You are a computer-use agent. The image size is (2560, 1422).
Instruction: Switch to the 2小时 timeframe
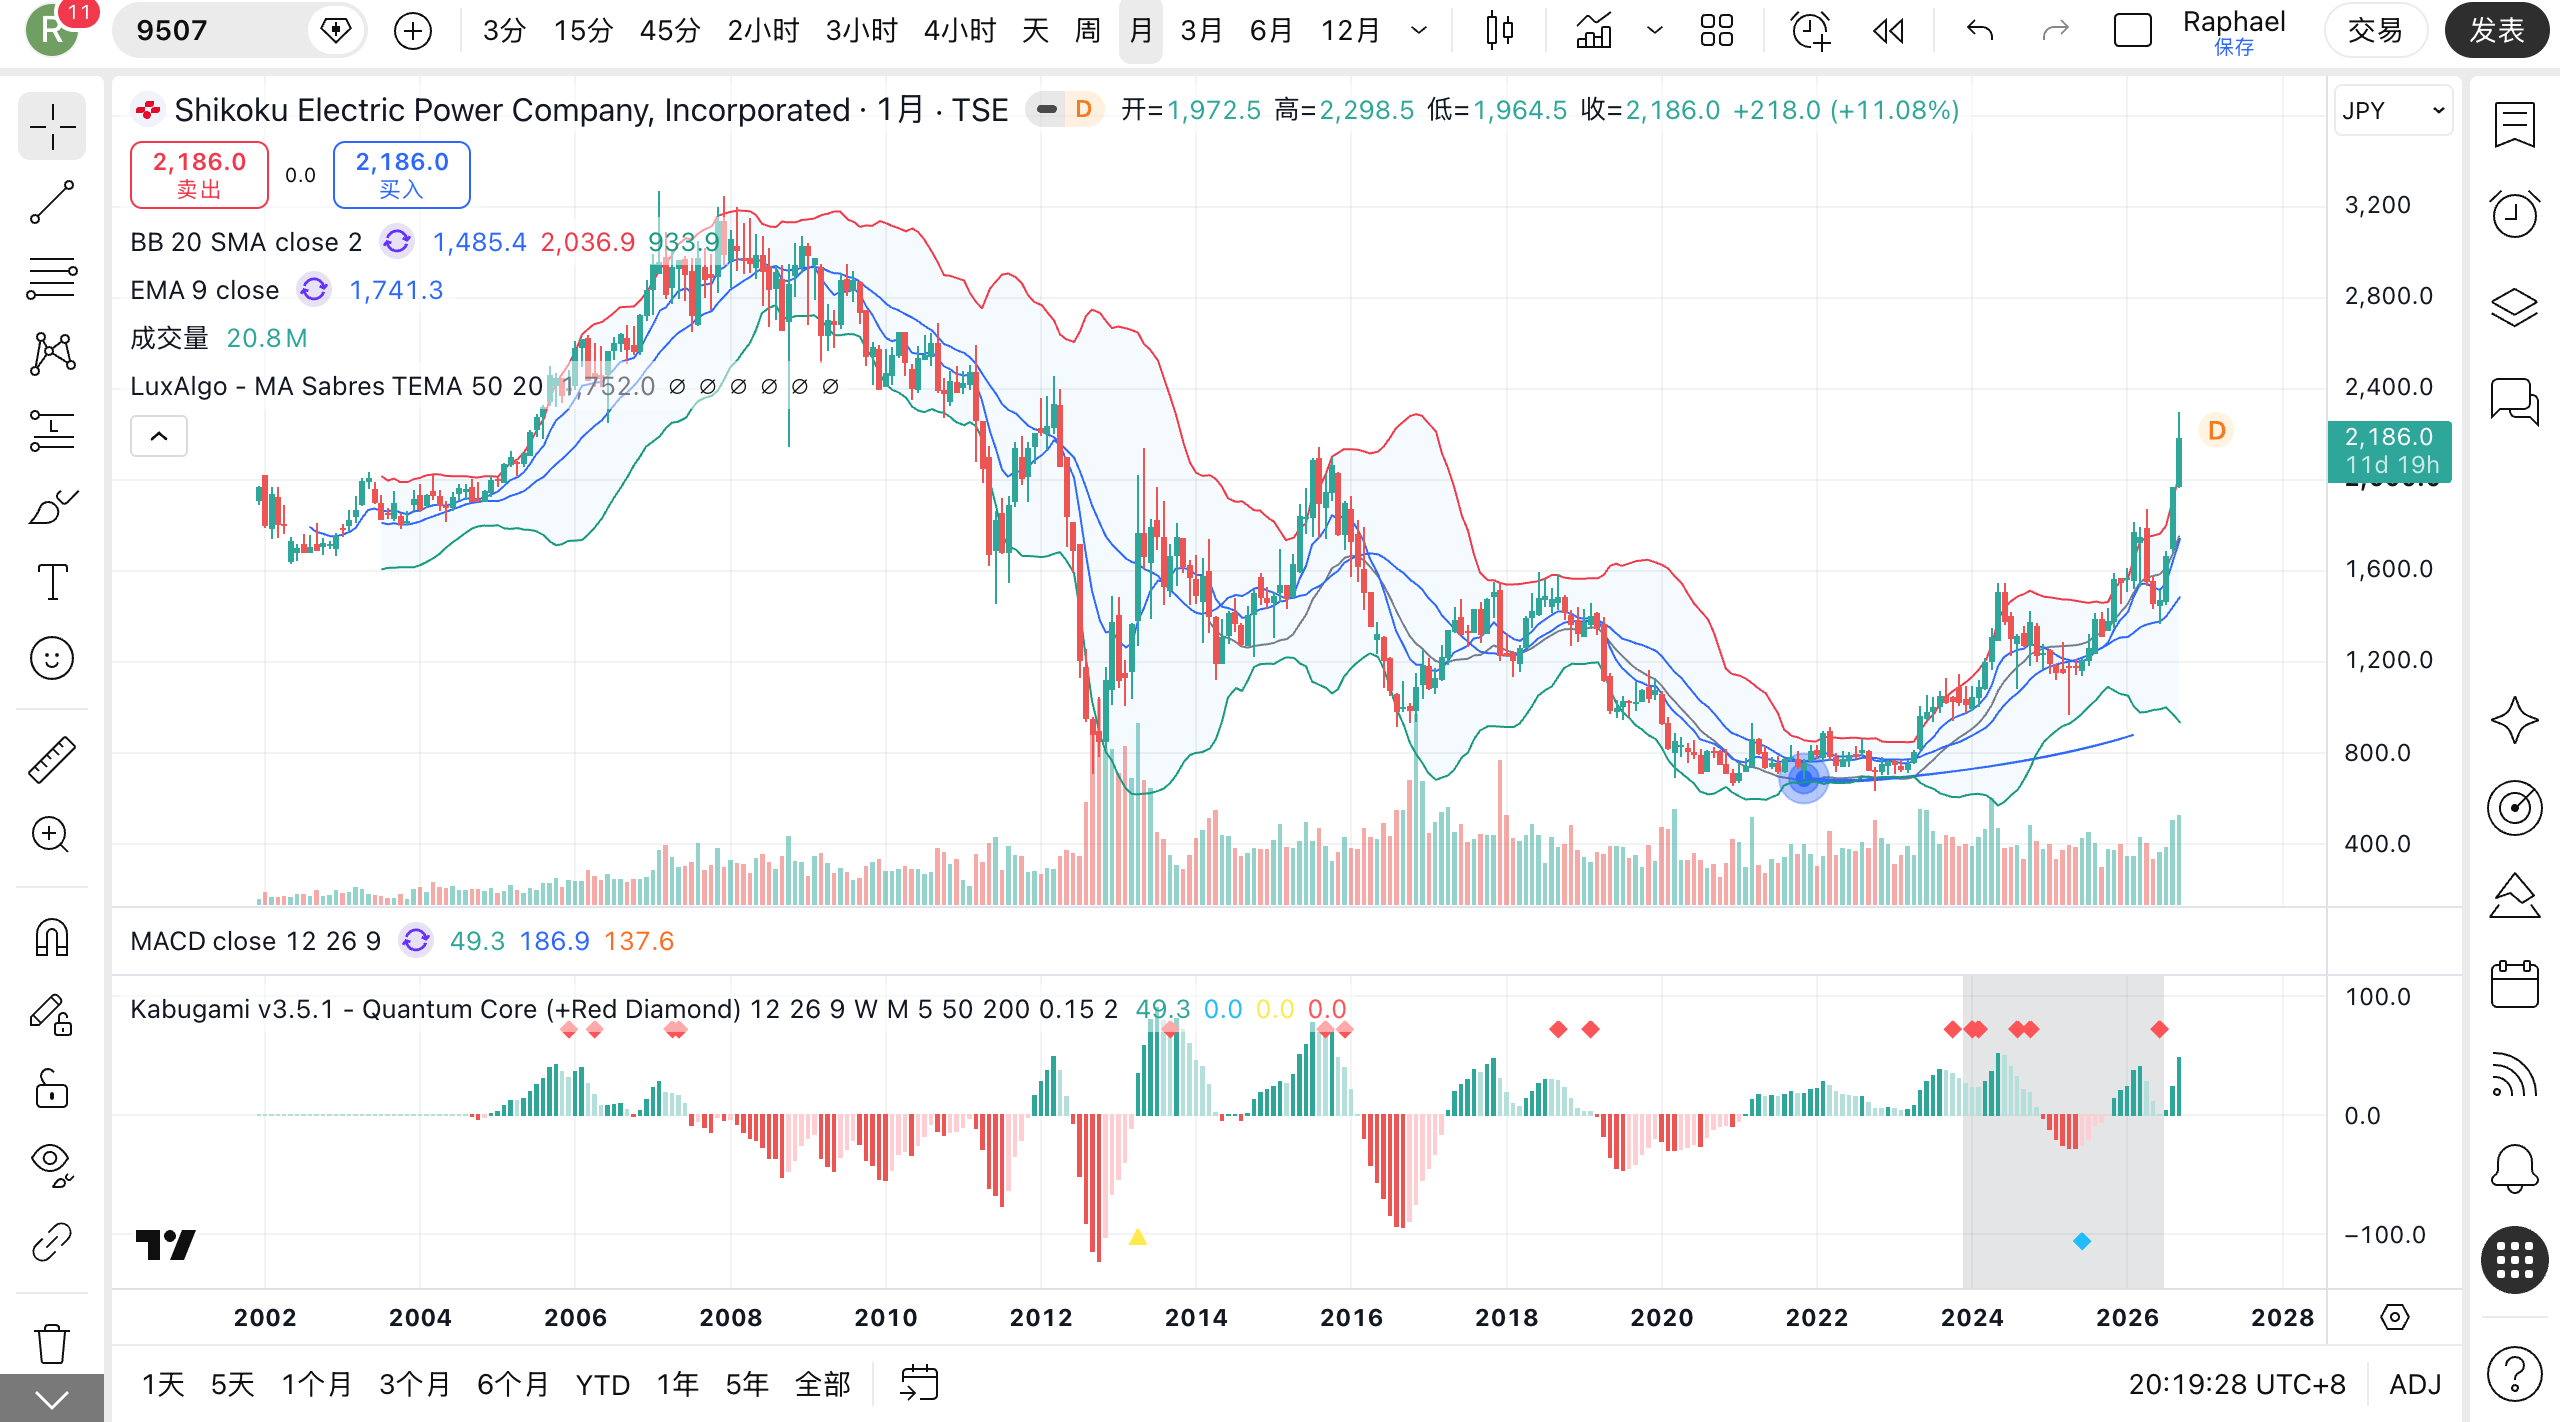pyautogui.click(x=763, y=31)
